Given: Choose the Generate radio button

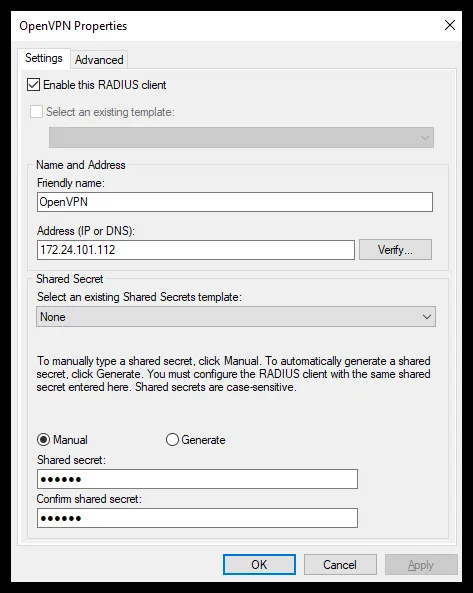Looking at the screenshot, I should (x=172, y=439).
